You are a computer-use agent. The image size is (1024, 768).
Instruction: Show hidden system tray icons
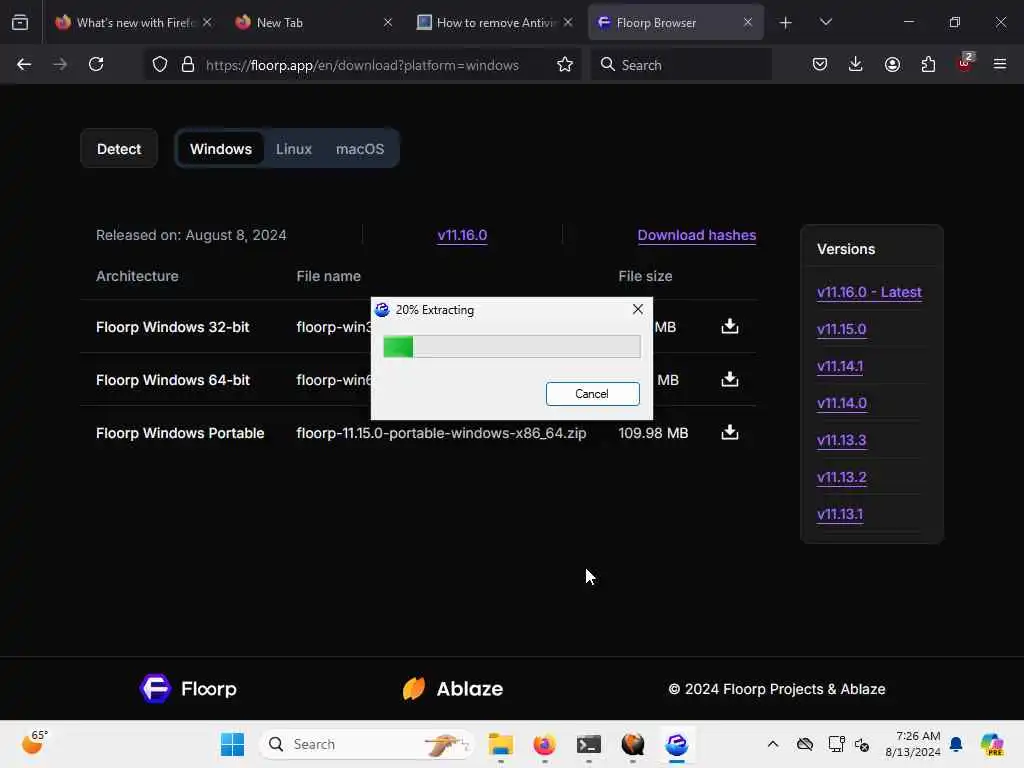point(773,744)
